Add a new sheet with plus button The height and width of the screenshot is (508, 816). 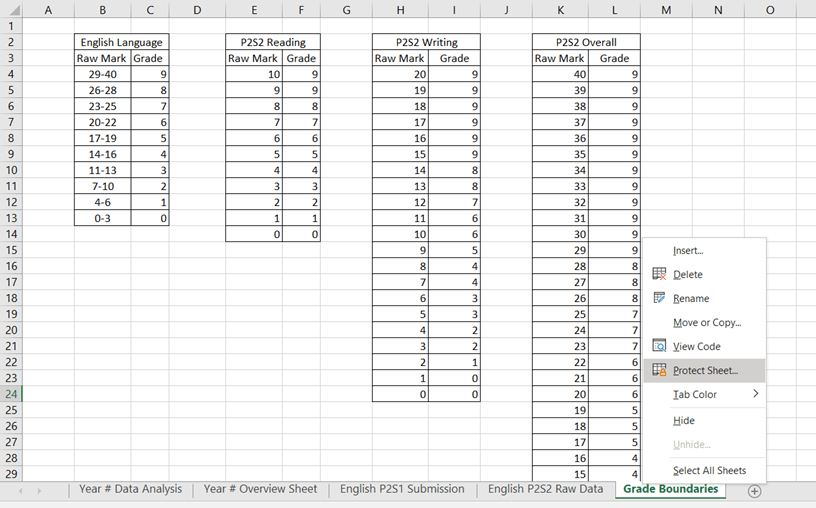tap(755, 490)
